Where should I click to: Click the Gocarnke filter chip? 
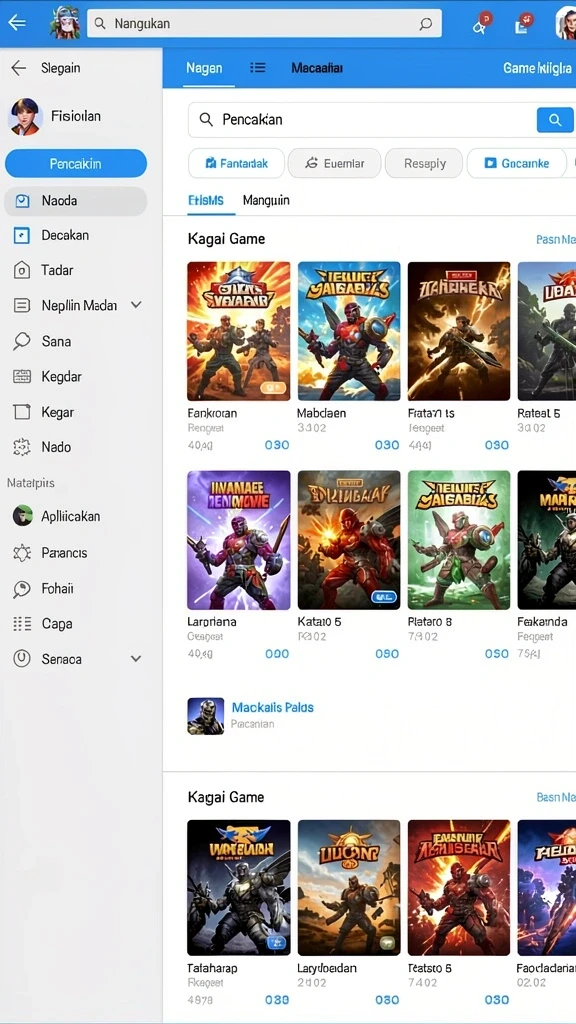(517, 163)
